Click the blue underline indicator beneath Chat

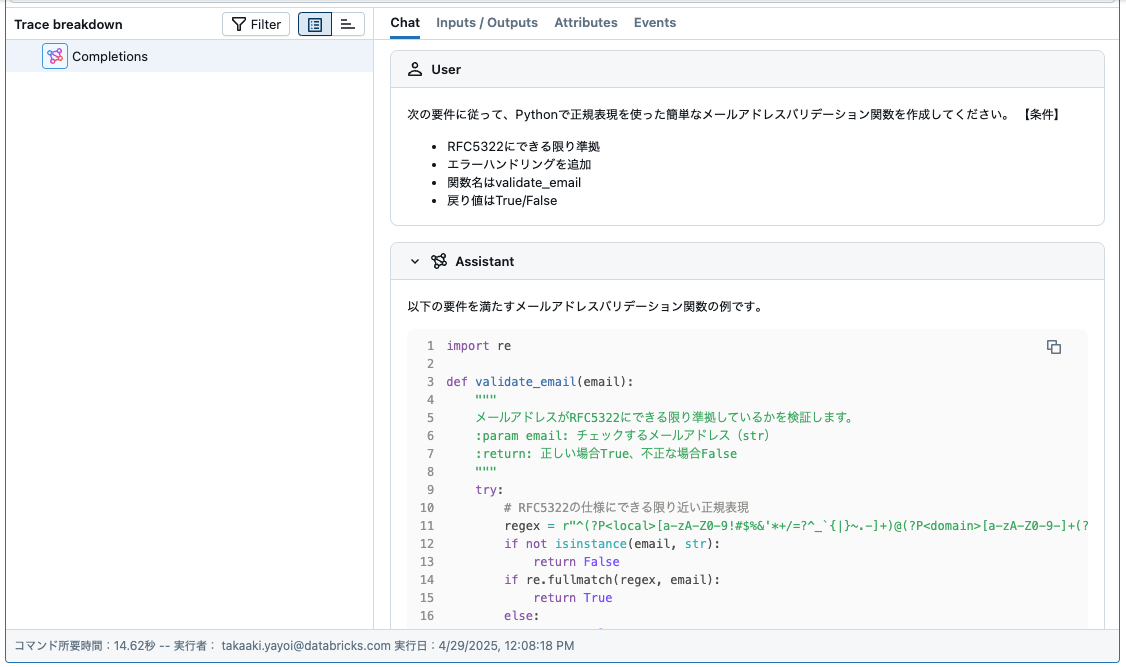click(404, 36)
